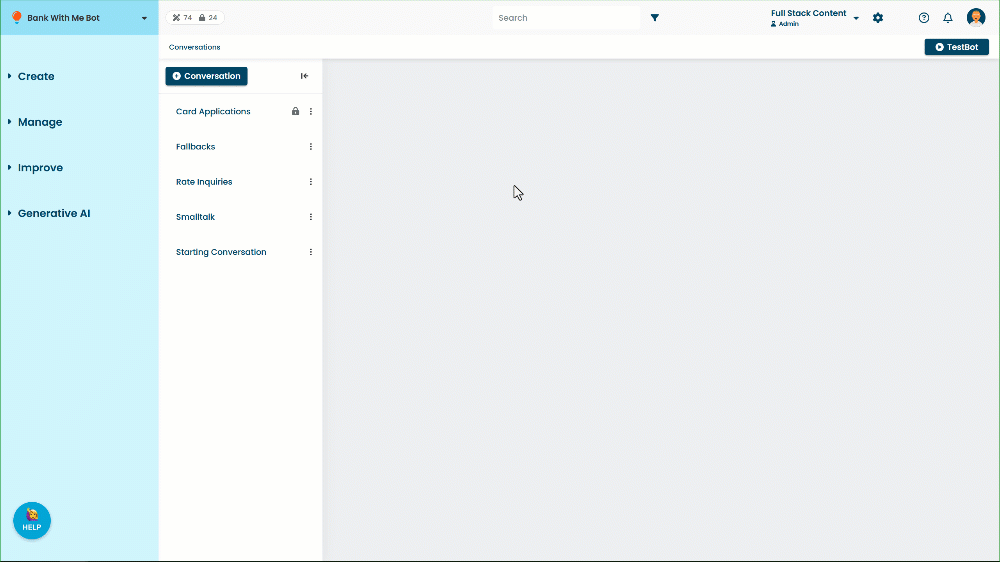Open the Bank With Me Bot dropdown

(x=144, y=18)
